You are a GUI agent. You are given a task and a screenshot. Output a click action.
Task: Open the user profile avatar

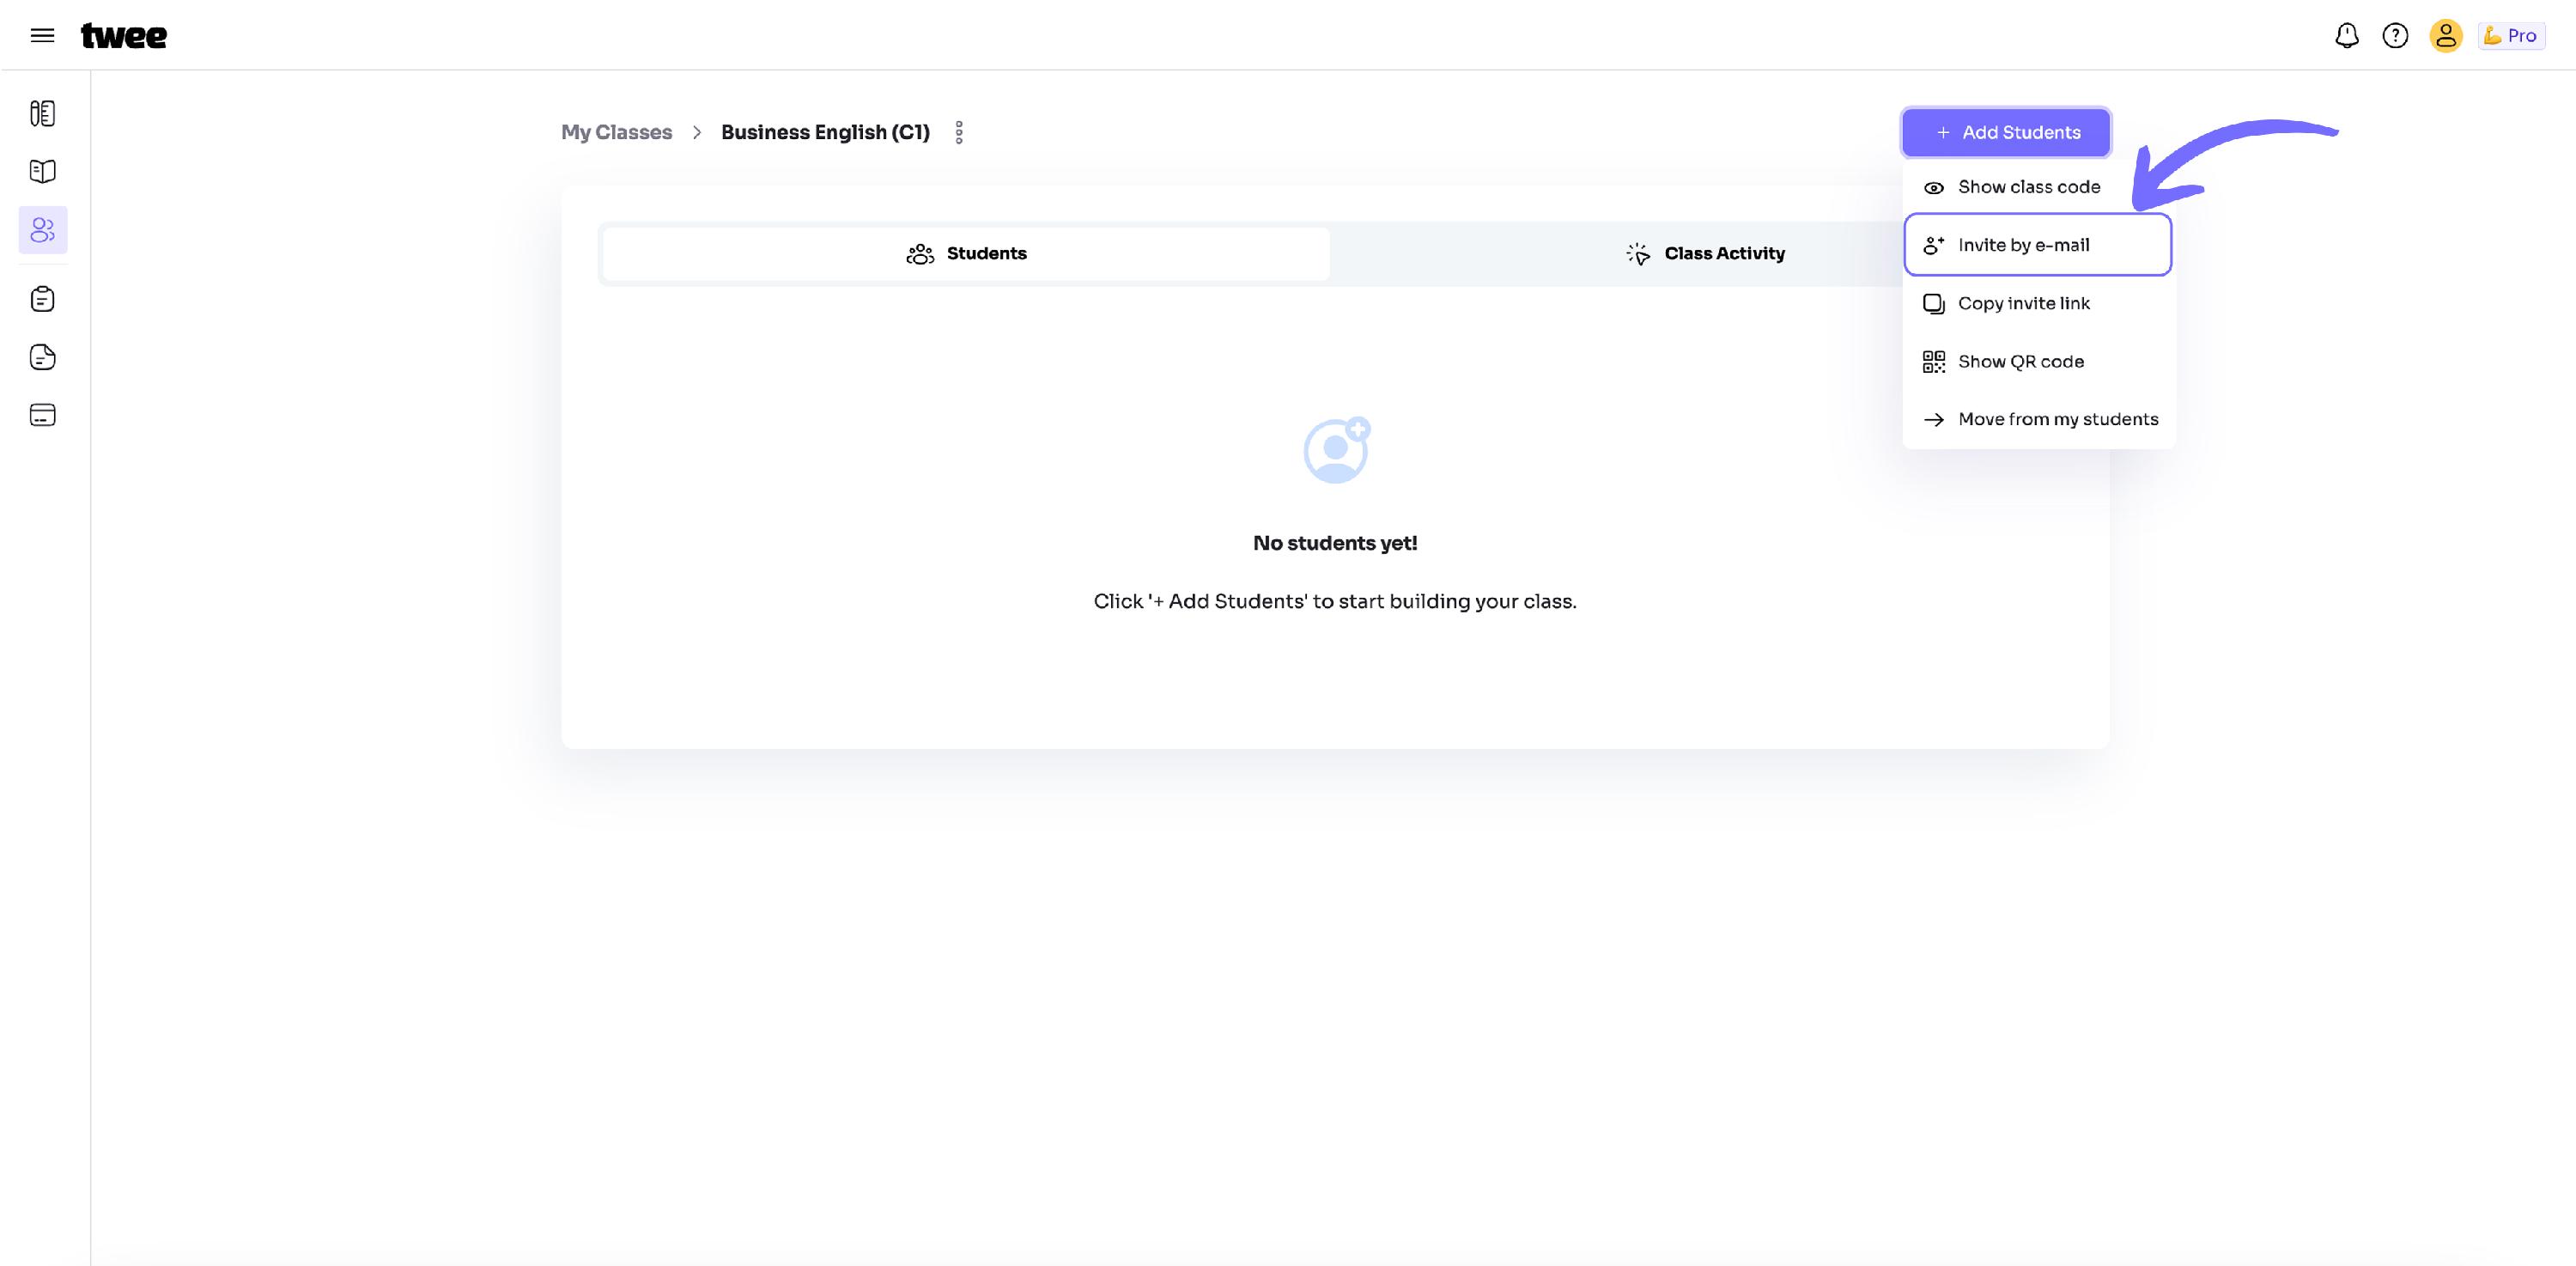[x=2446, y=36]
